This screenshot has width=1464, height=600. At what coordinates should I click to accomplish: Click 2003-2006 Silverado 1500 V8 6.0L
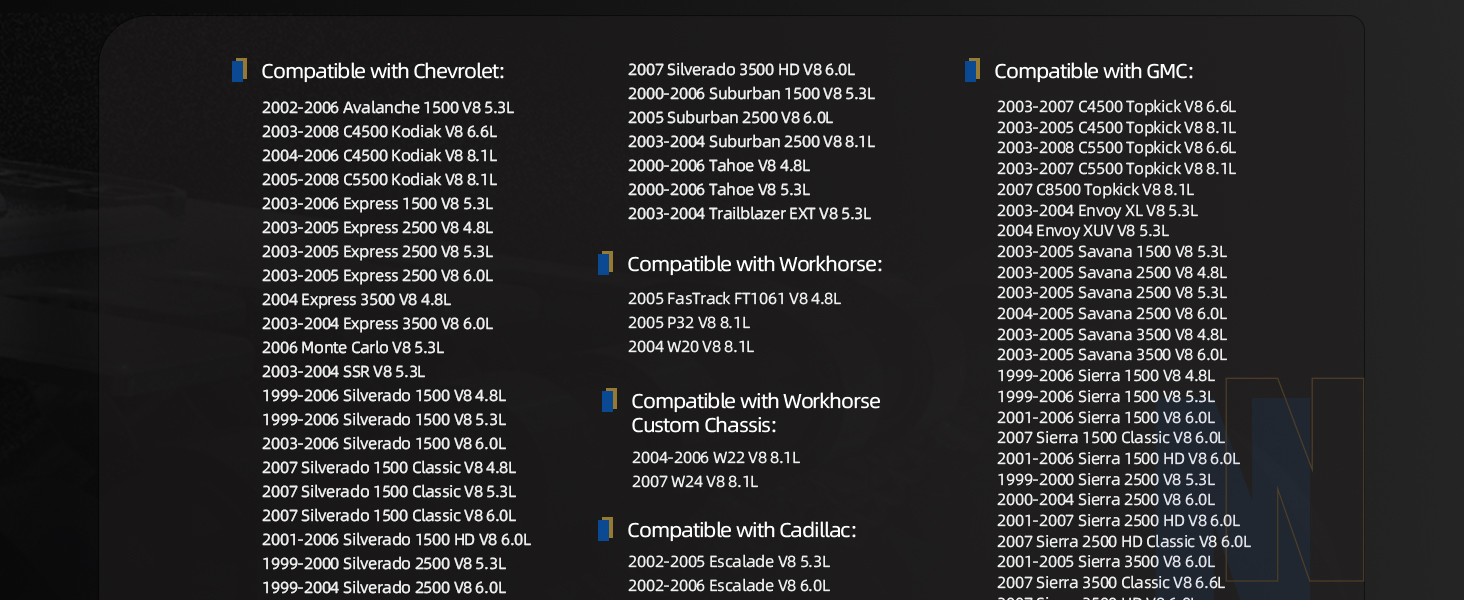tap(384, 443)
